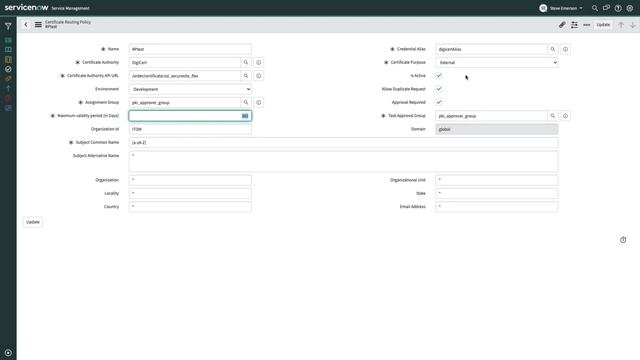Click the greyed Domain field showing global
Screen dimensions: 640x360
click(497, 129)
